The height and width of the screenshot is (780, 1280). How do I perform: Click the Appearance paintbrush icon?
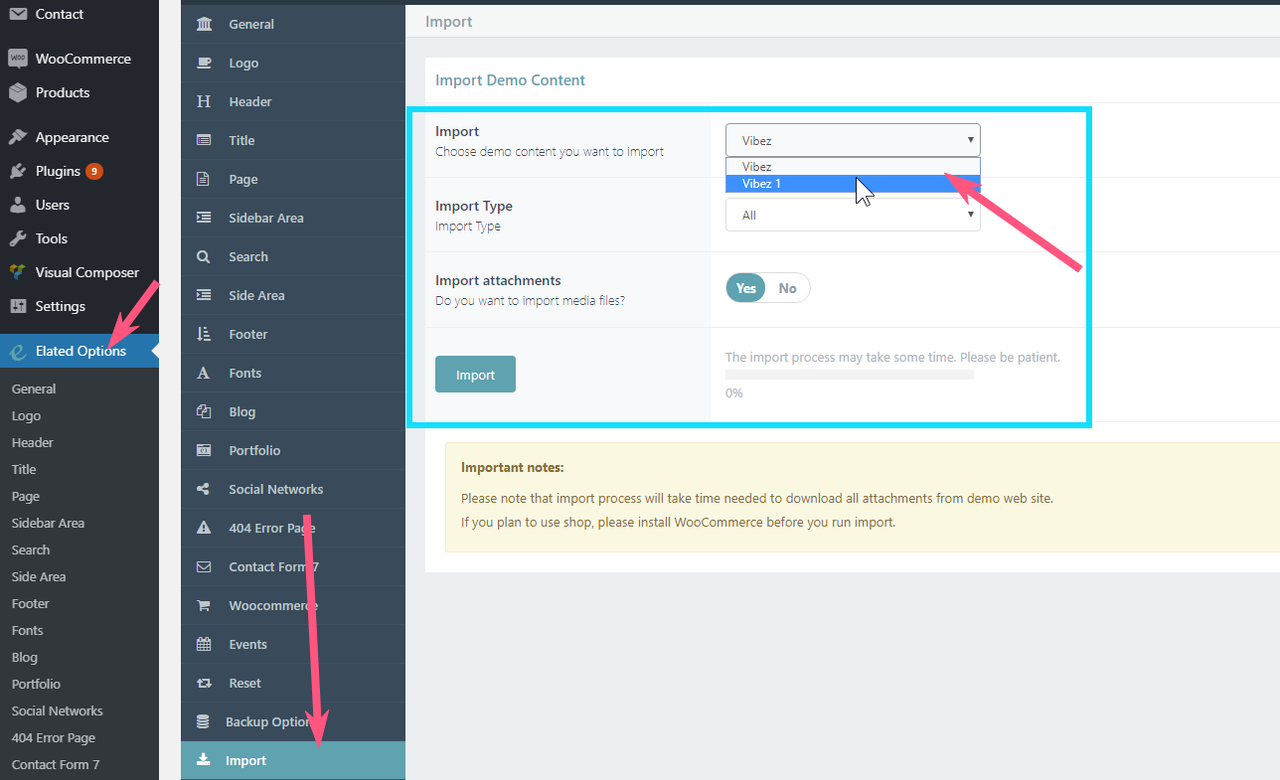tap(18, 137)
